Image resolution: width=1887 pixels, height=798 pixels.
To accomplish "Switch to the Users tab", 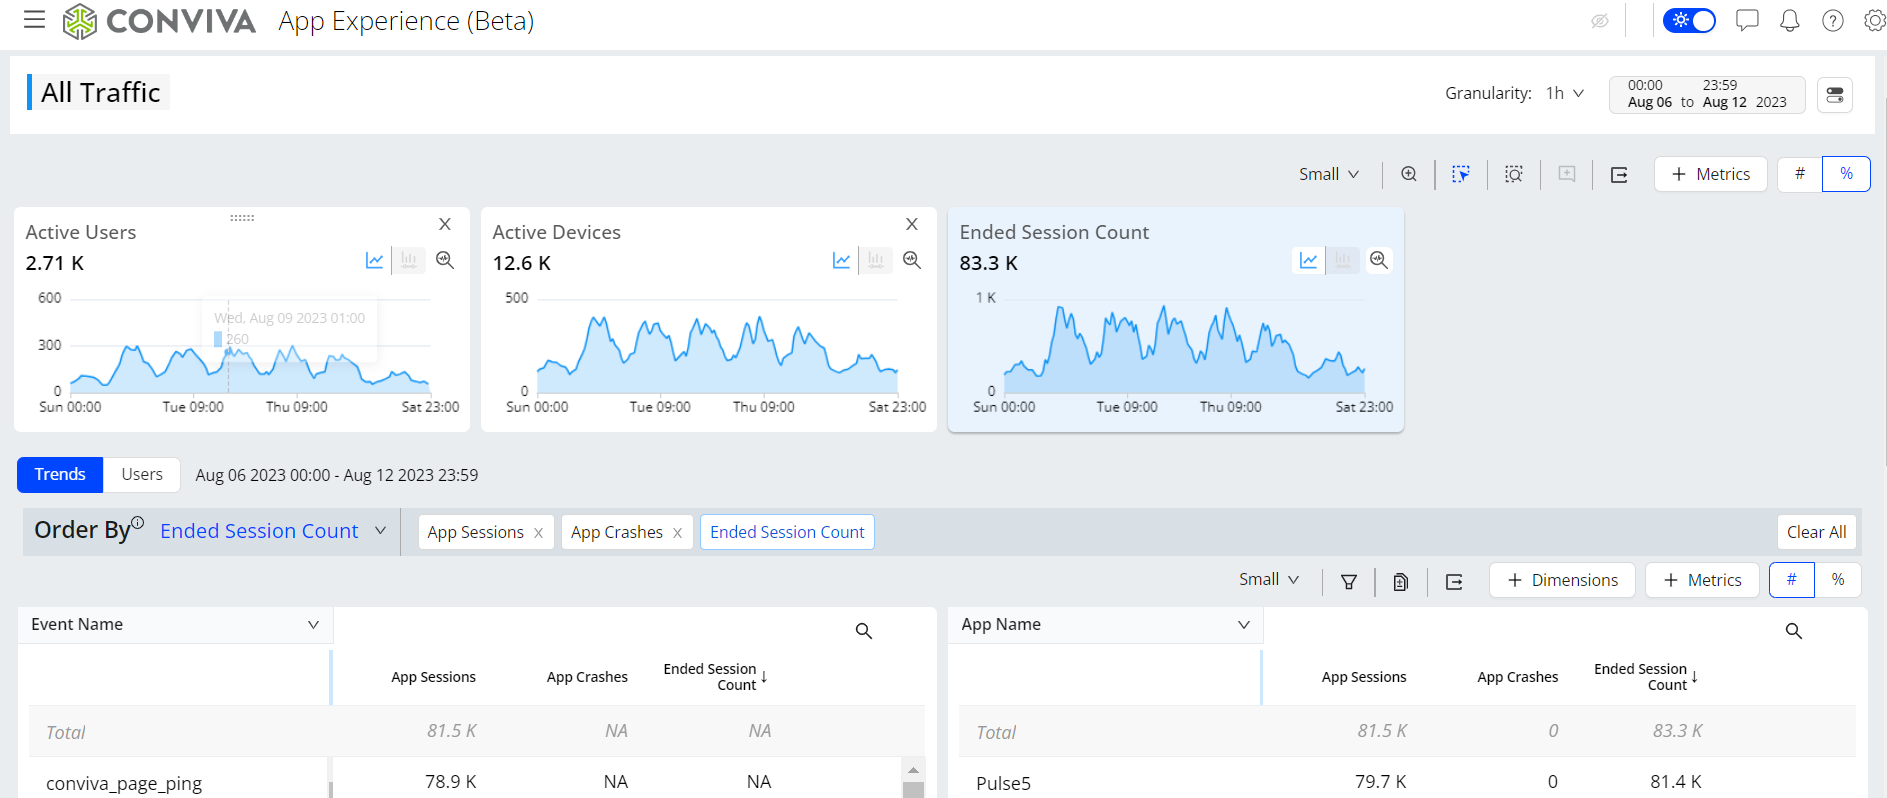I will [142, 475].
